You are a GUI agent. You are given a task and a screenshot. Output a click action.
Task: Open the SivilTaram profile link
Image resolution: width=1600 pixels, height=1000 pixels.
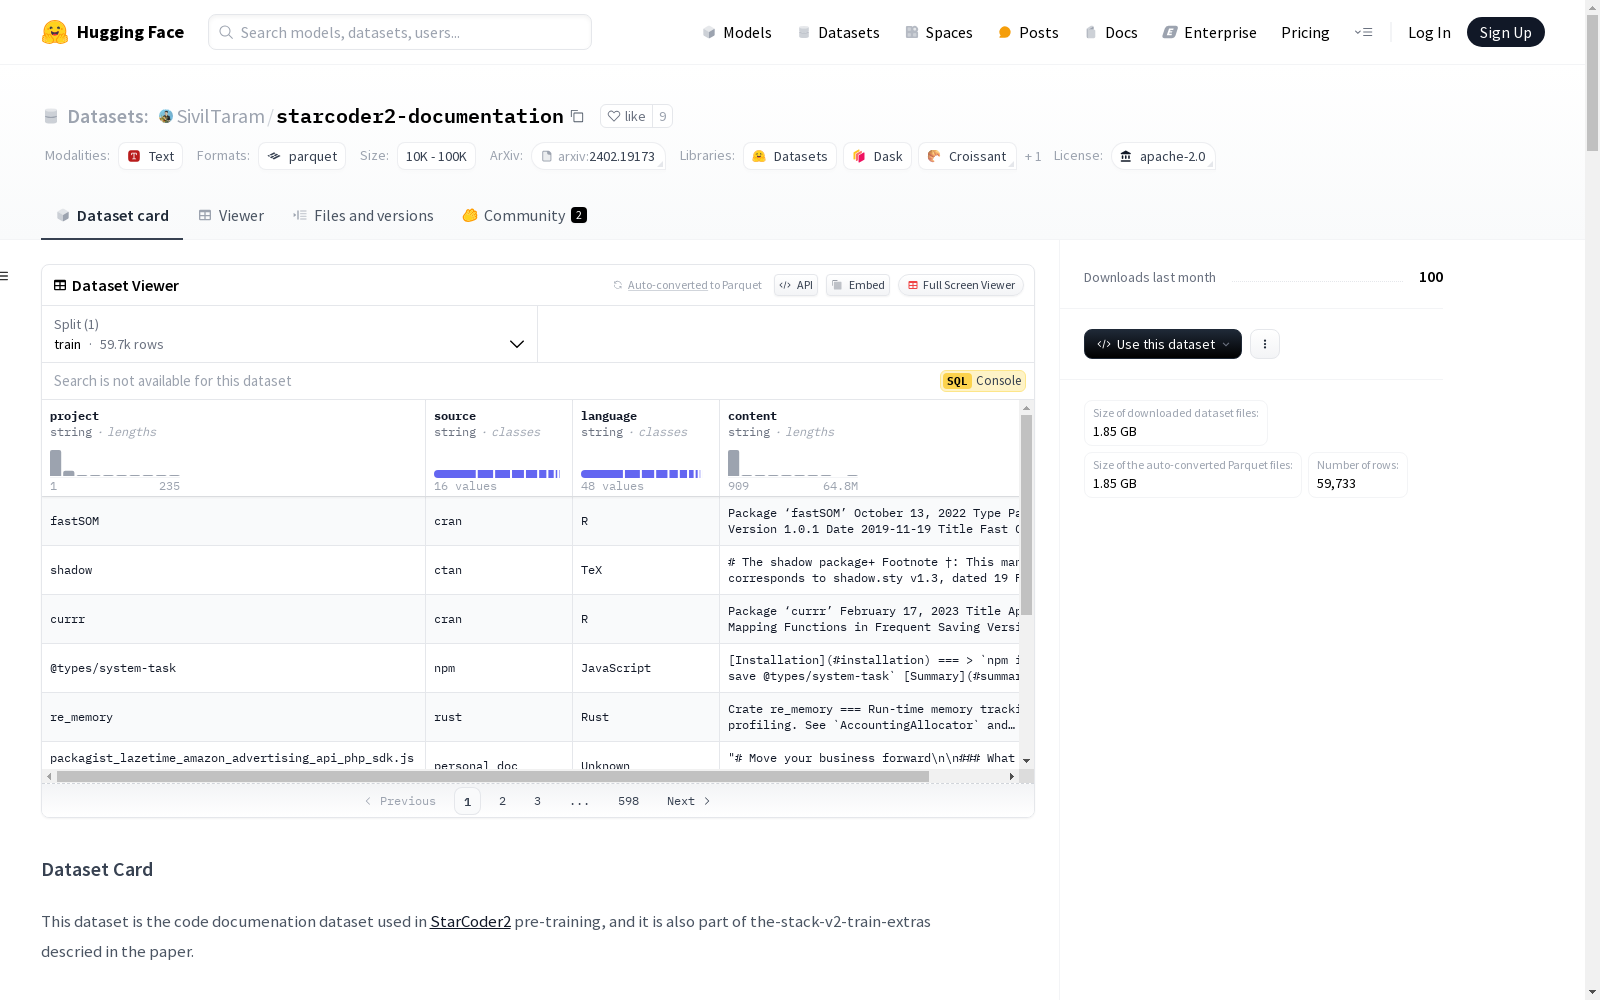220,116
